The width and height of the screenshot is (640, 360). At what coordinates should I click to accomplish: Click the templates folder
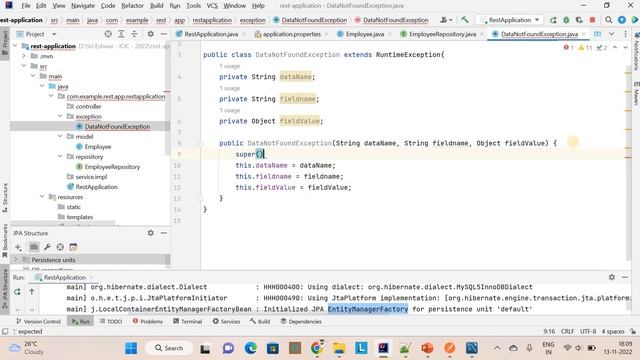pyautogui.click(x=80, y=217)
